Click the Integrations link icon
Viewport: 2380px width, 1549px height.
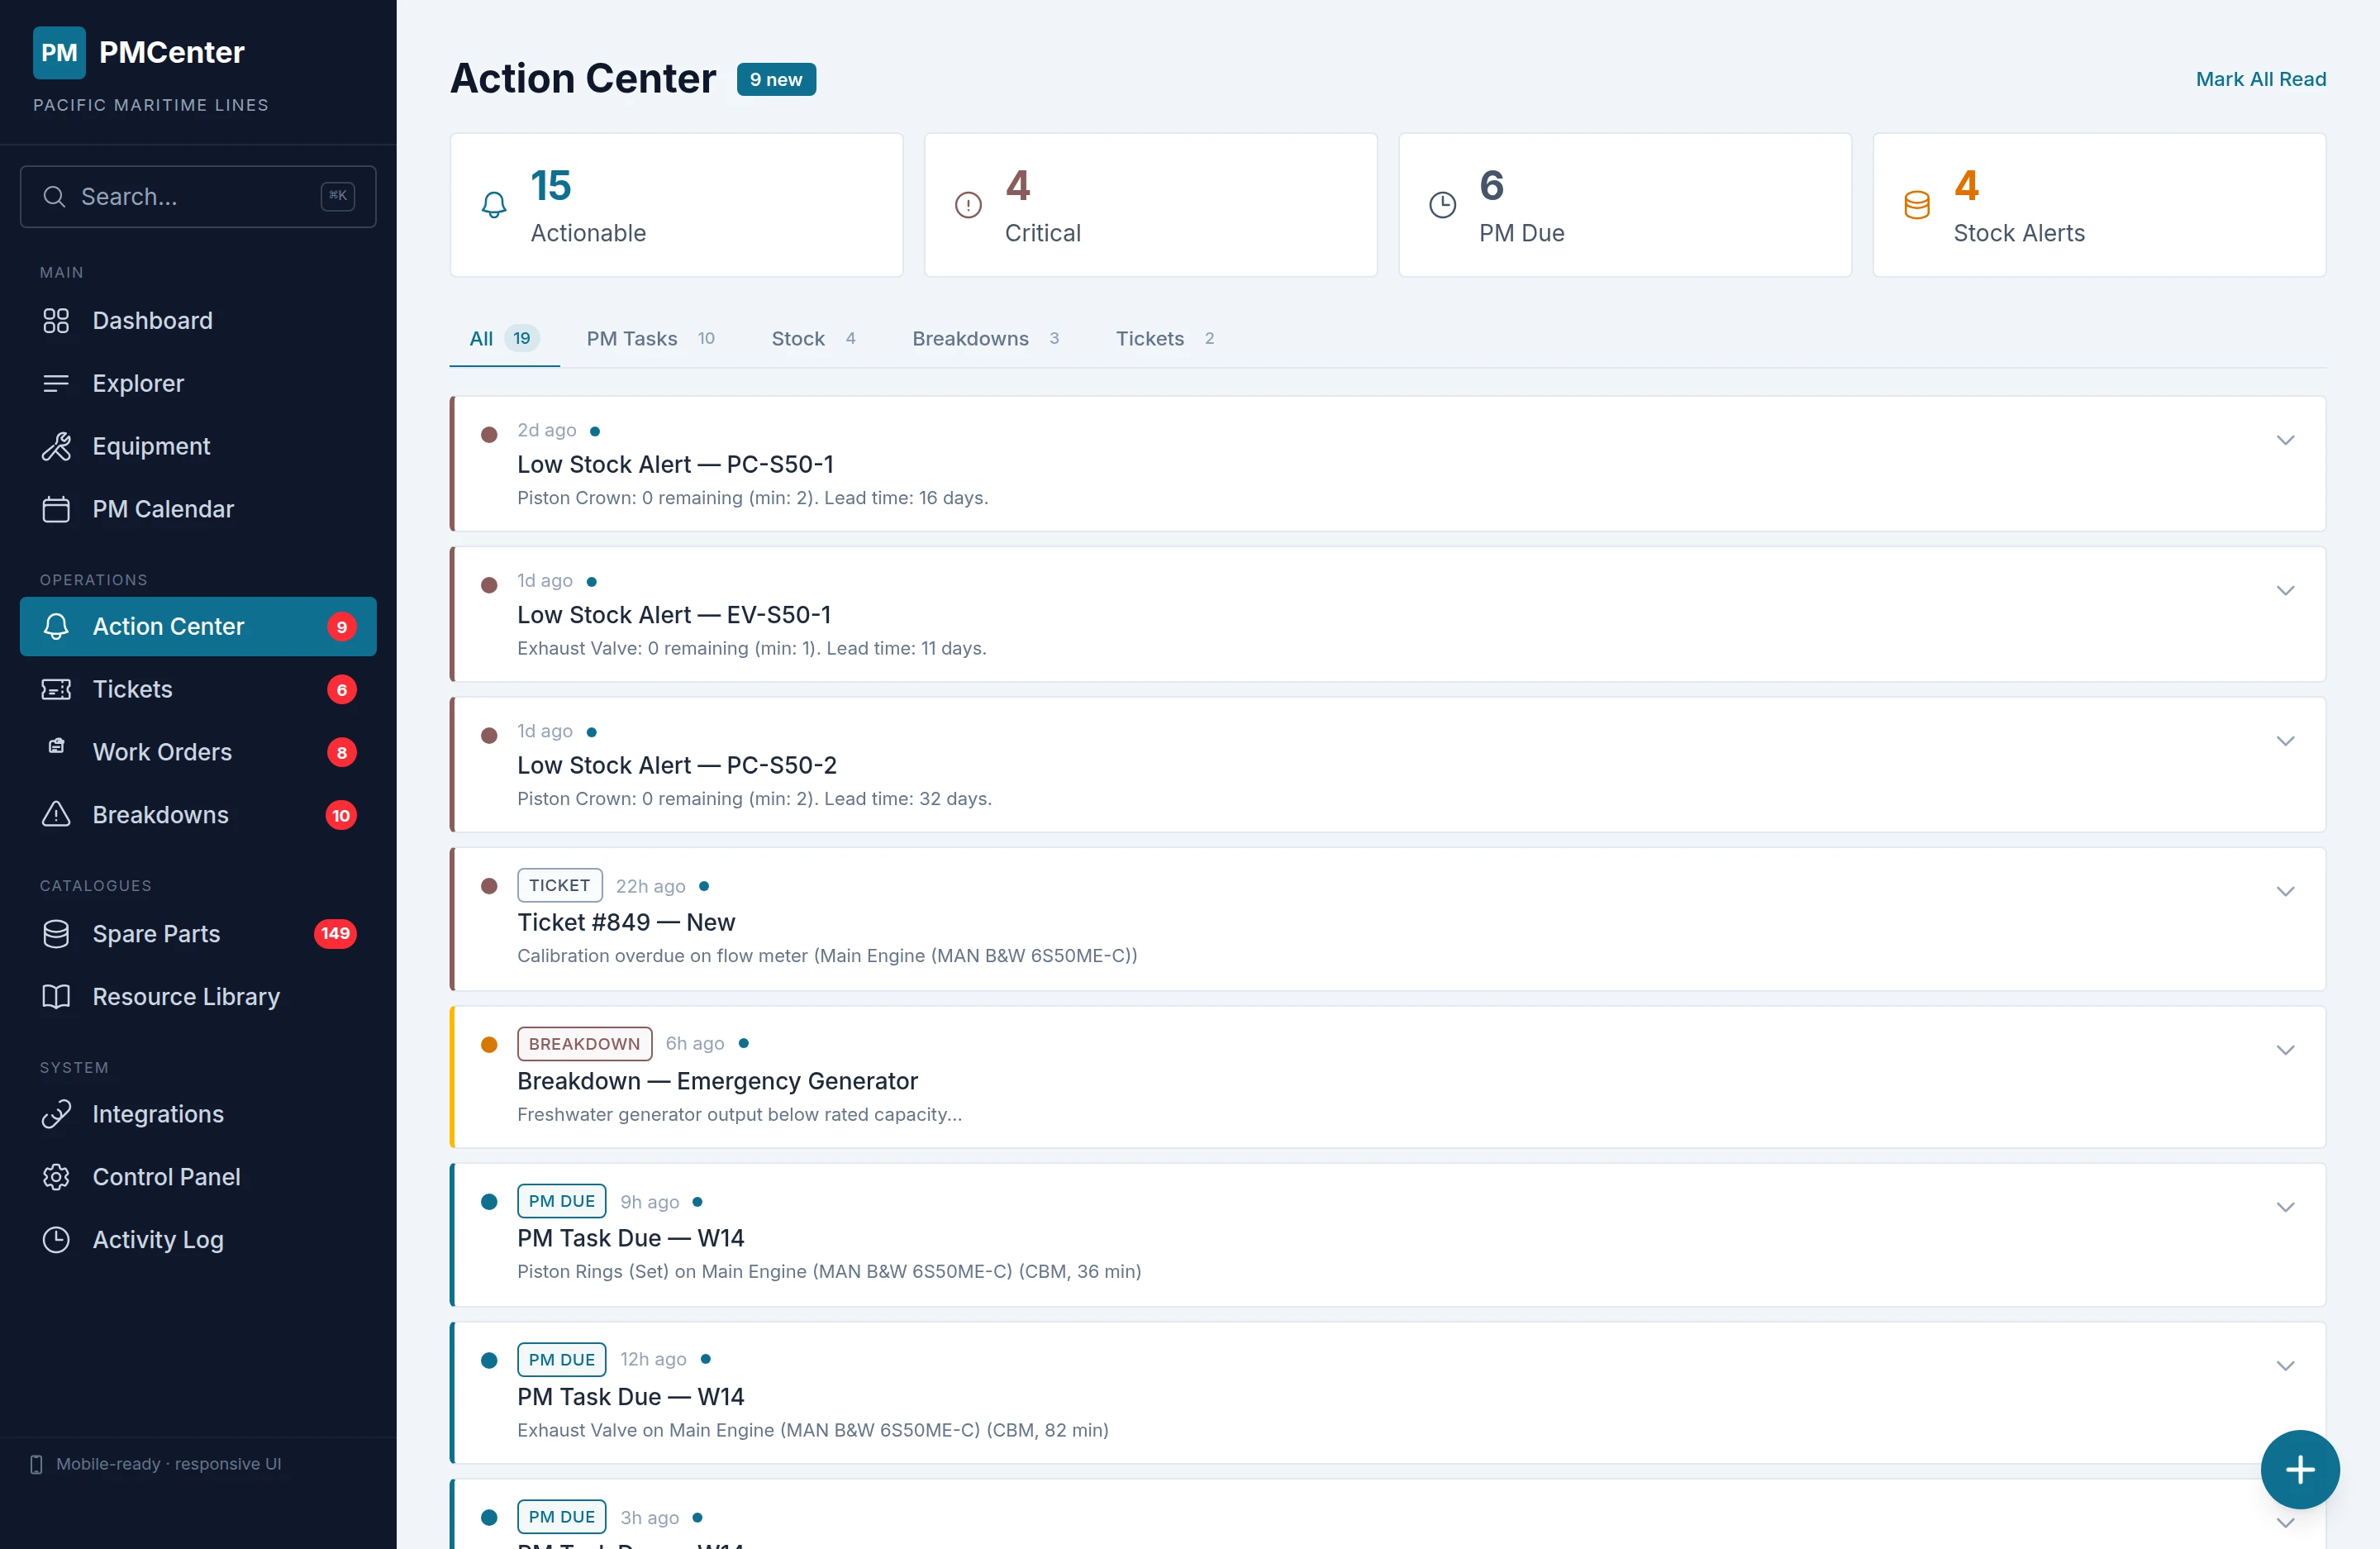pyautogui.click(x=56, y=1114)
